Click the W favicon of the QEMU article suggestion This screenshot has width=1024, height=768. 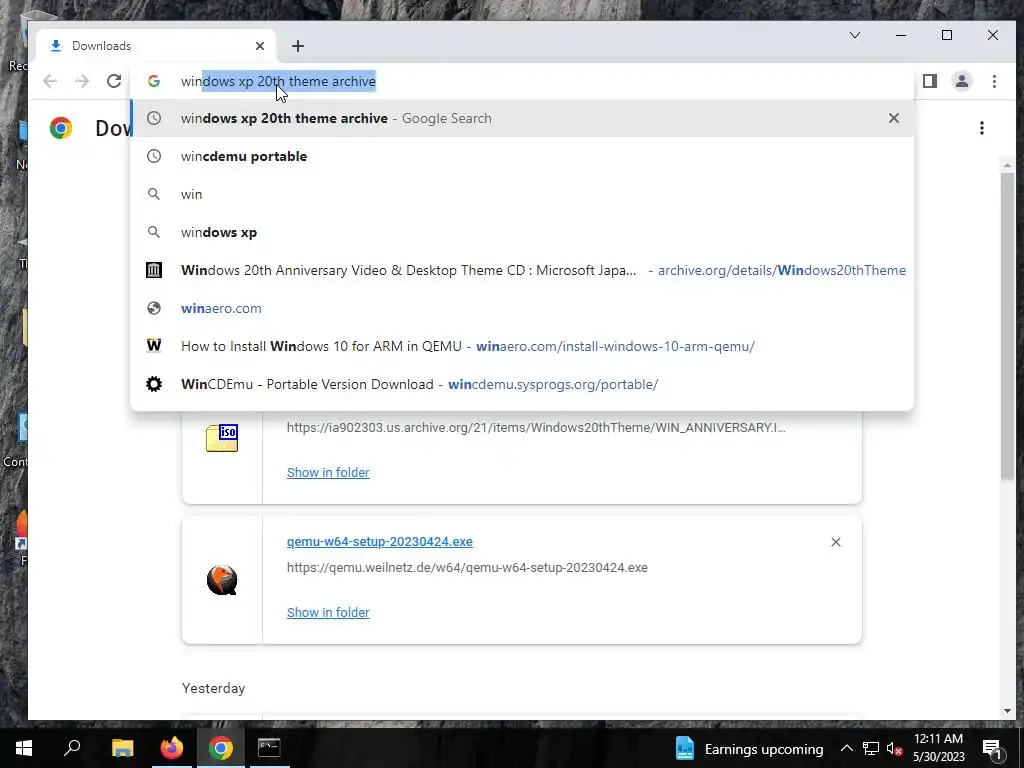point(154,345)
